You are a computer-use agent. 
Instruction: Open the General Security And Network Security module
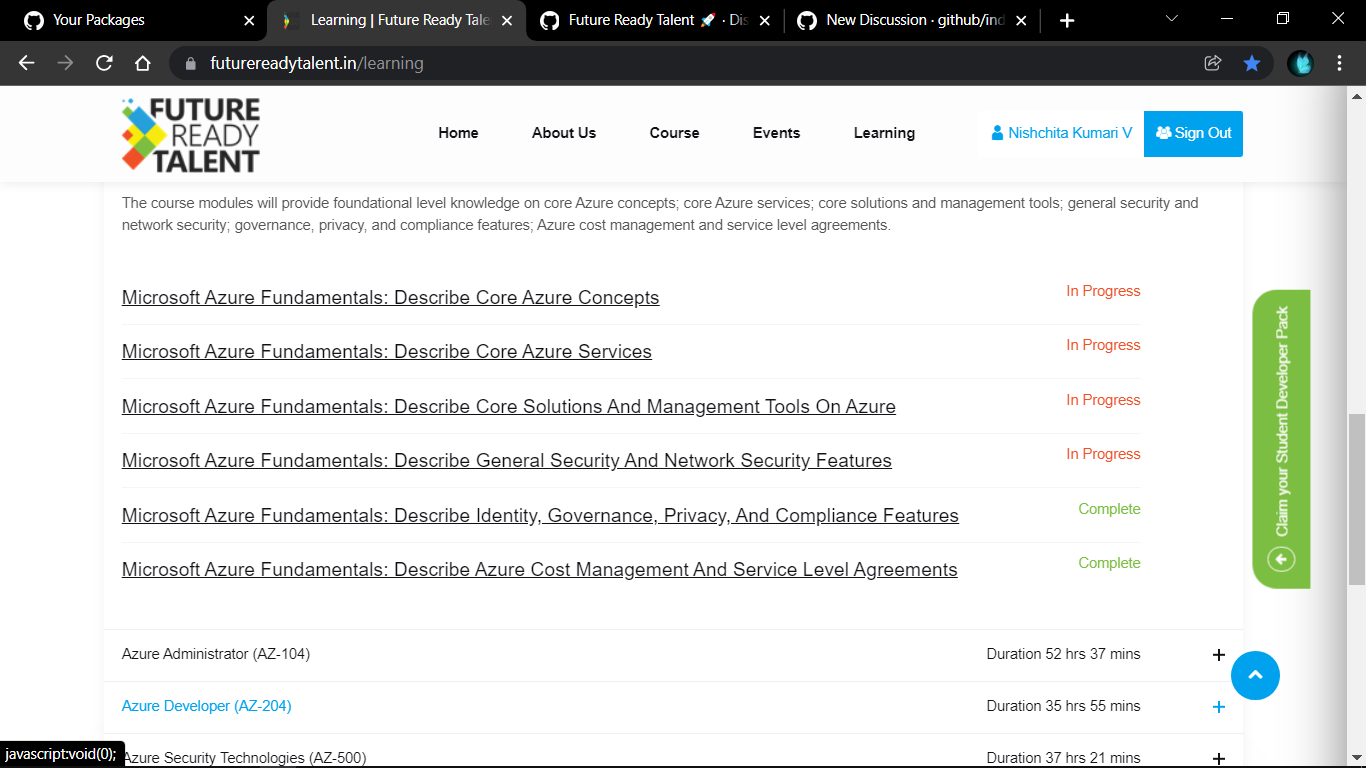(x=507, y=461)
